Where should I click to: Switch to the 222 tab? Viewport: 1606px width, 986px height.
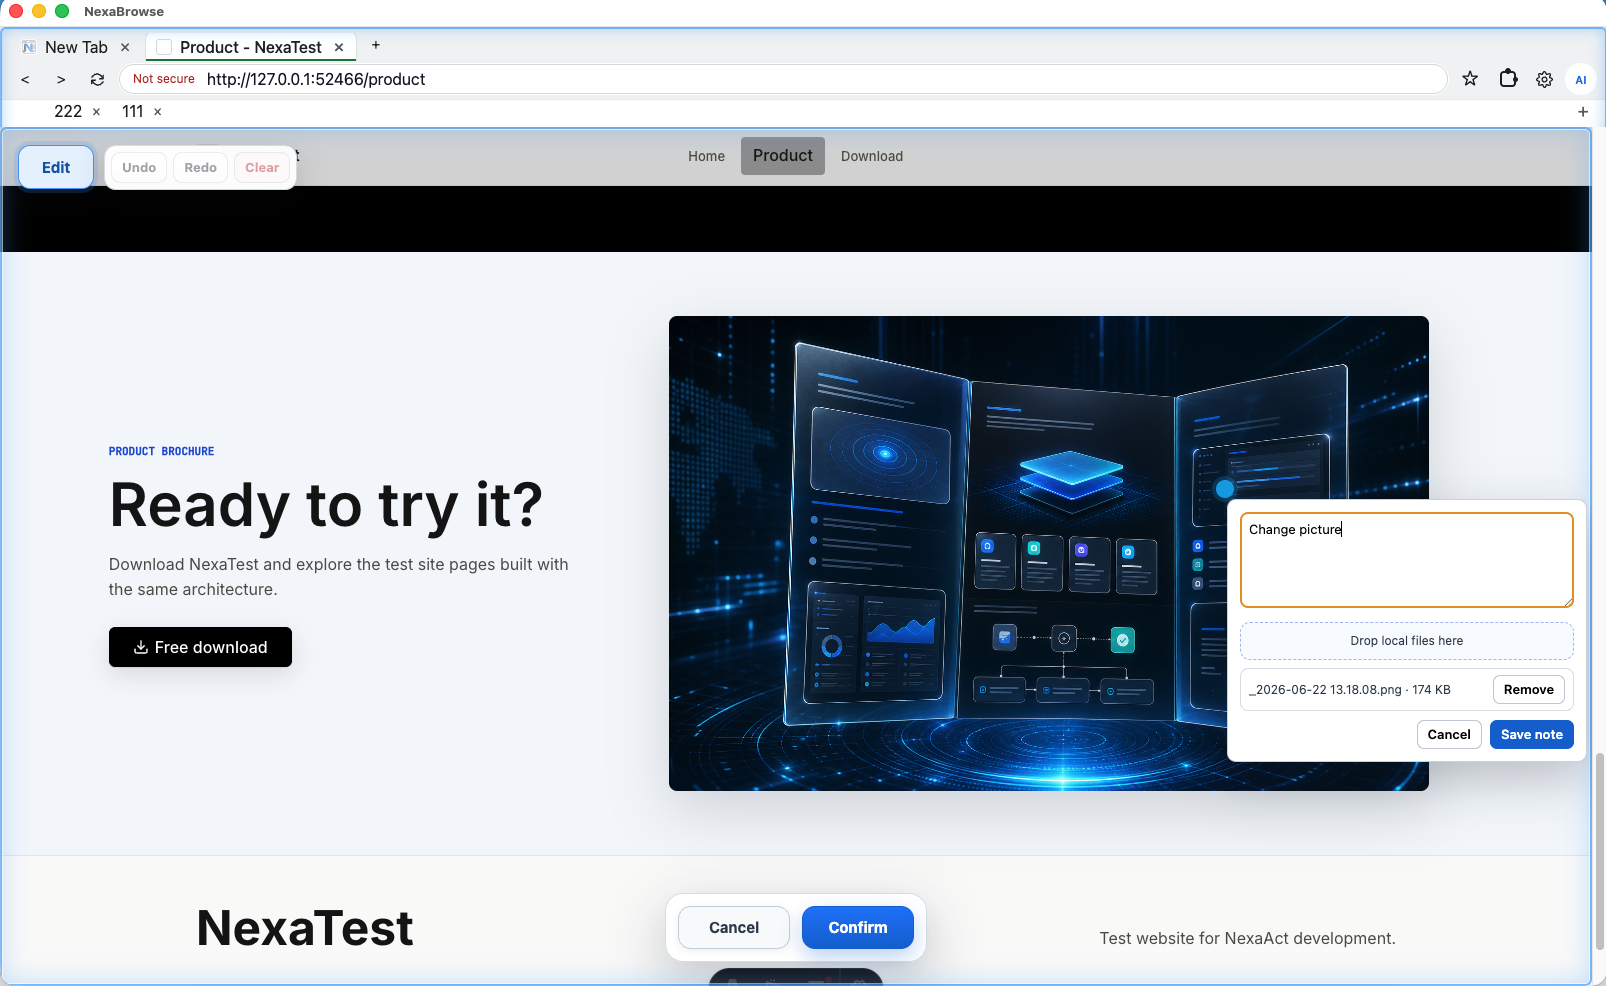(x=68, y=112)
